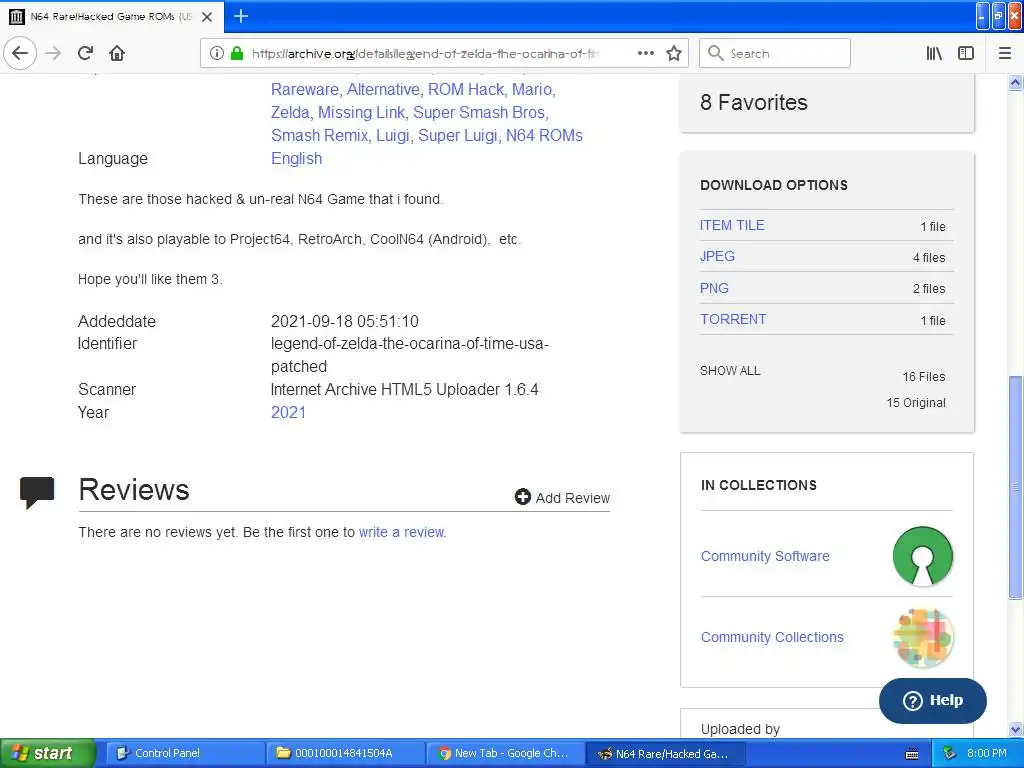Open the Windows start menu
The width and height of the screenshot is (1024, 768).
[x=47, y=753]
